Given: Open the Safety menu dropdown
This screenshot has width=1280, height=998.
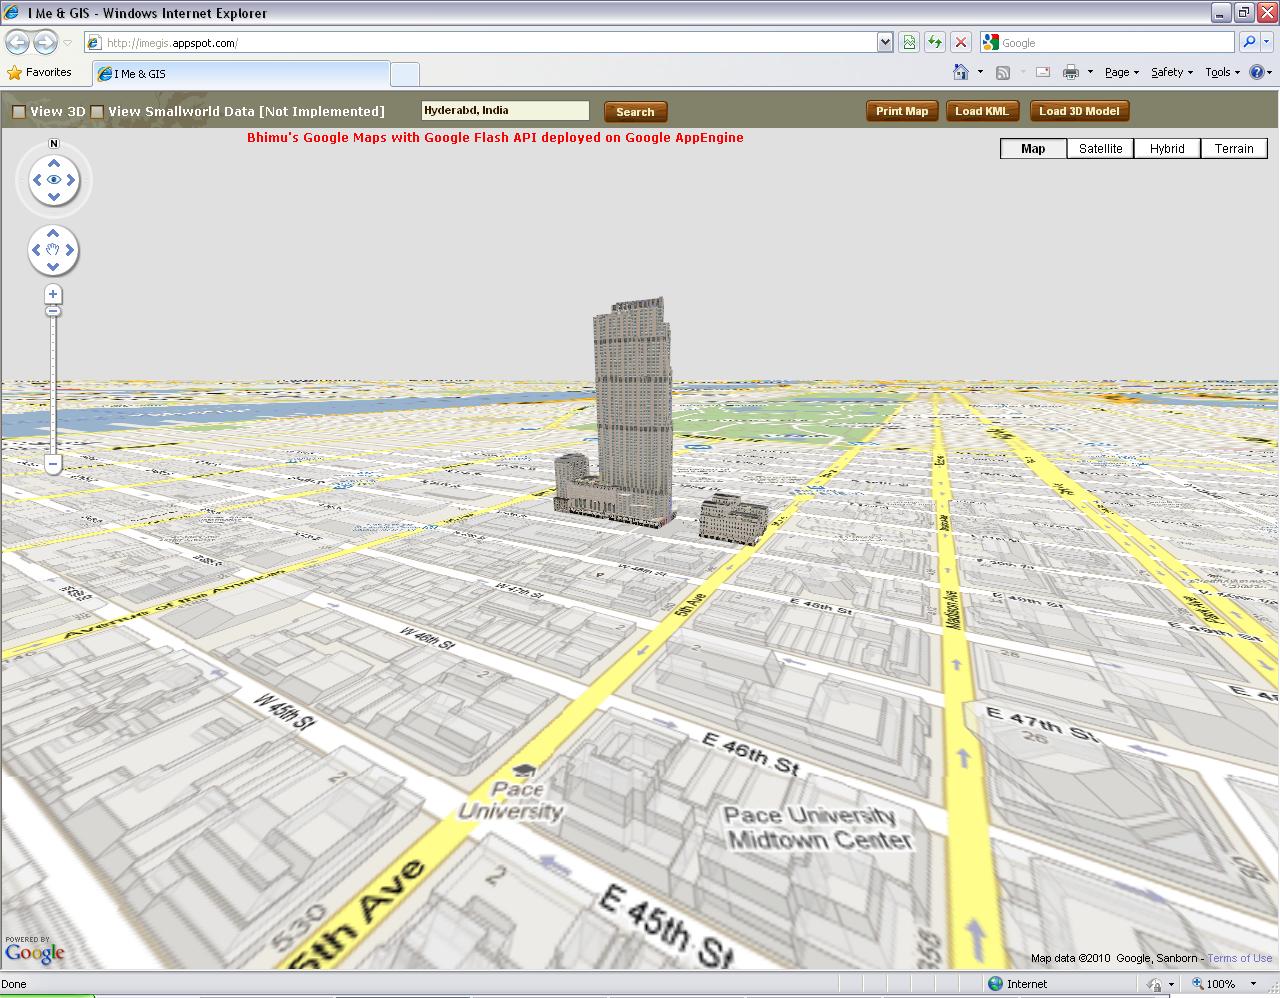Looking at the screenshot, I should (1172, 72).
